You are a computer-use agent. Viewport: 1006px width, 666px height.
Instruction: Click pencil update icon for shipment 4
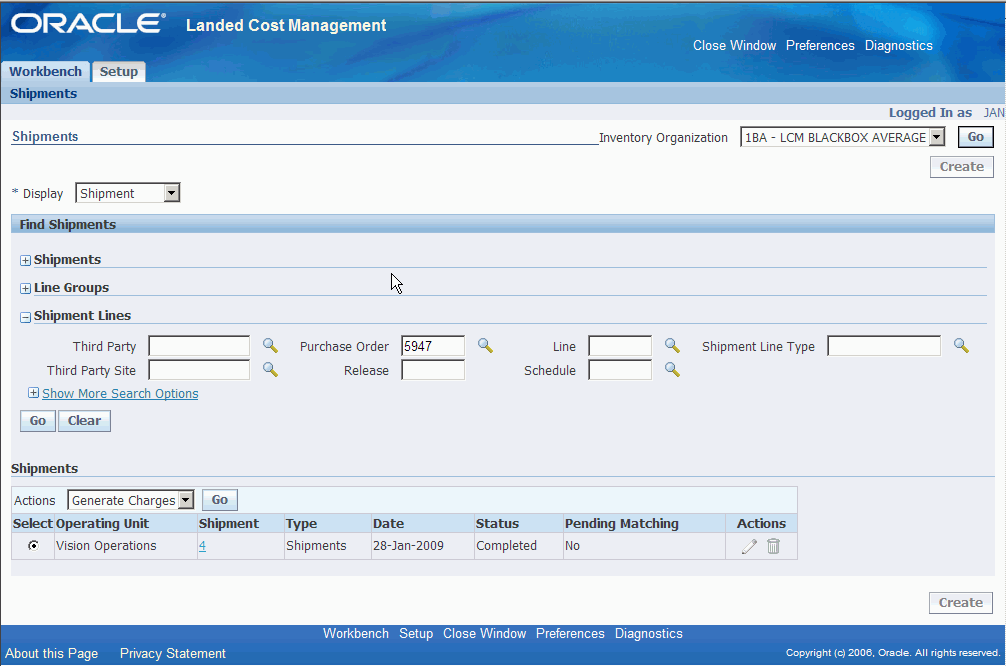click(749, 546)
